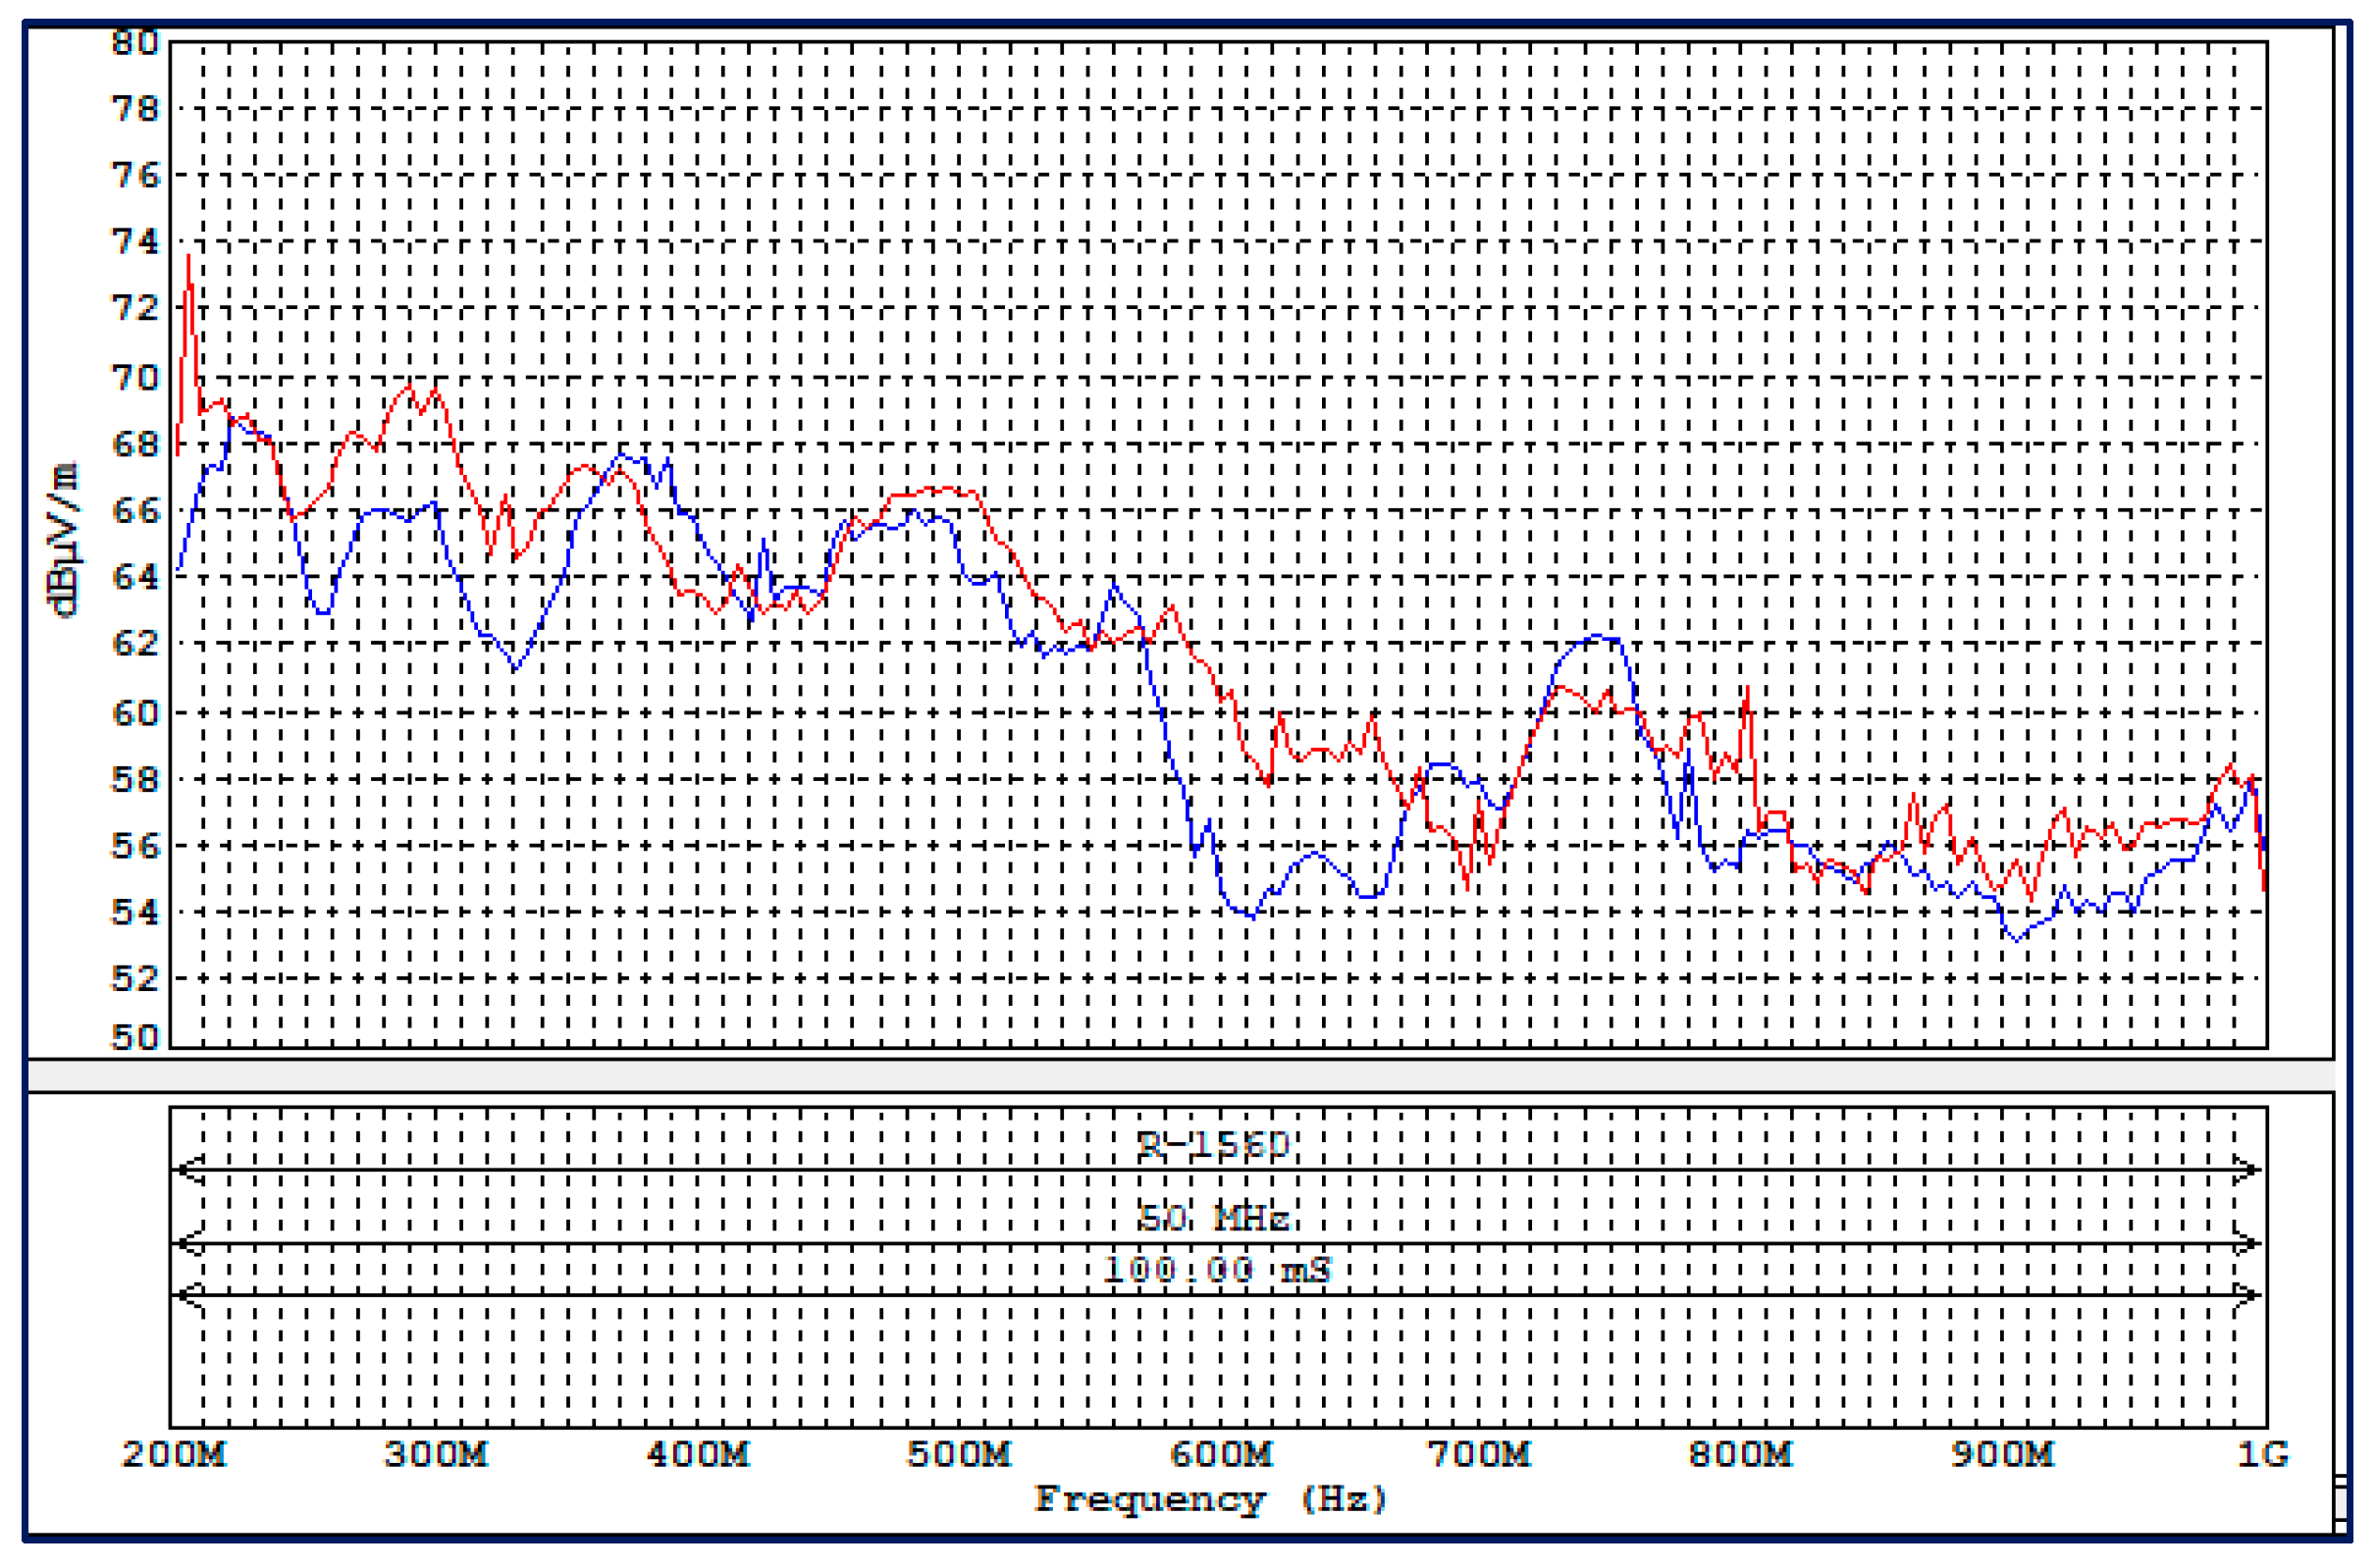
Task: Click left arrowhead of the R-1560 span line
Action: (188, 1169)
